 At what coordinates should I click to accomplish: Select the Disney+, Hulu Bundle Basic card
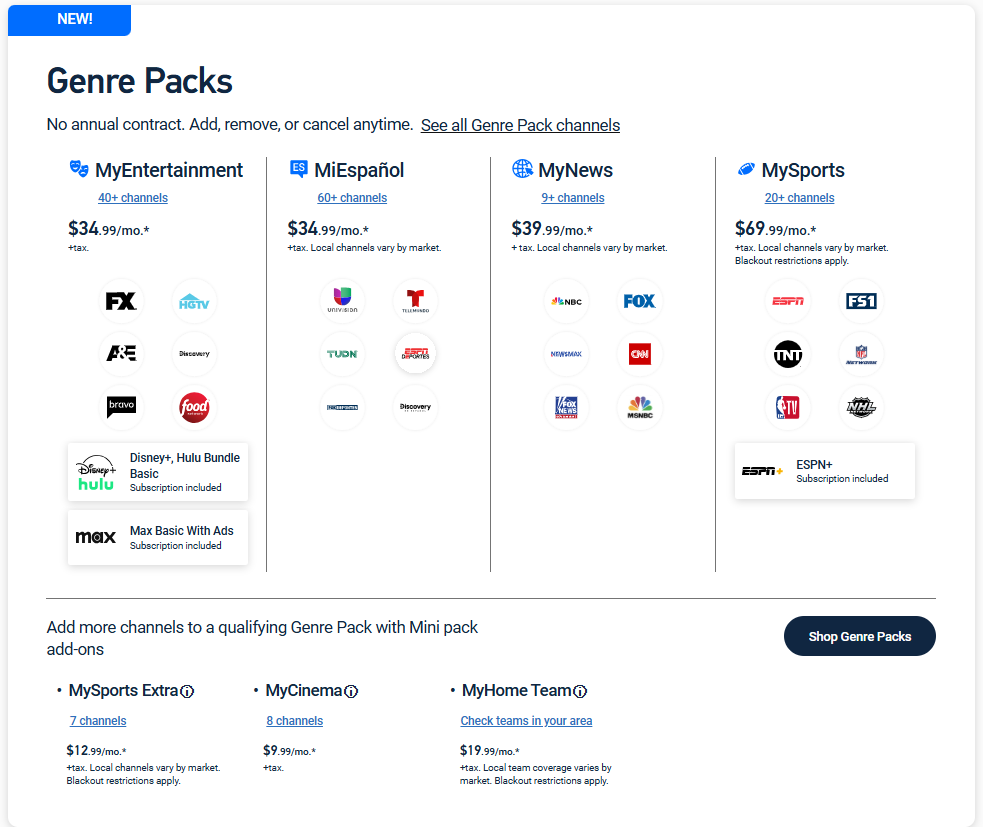(158, 472)
